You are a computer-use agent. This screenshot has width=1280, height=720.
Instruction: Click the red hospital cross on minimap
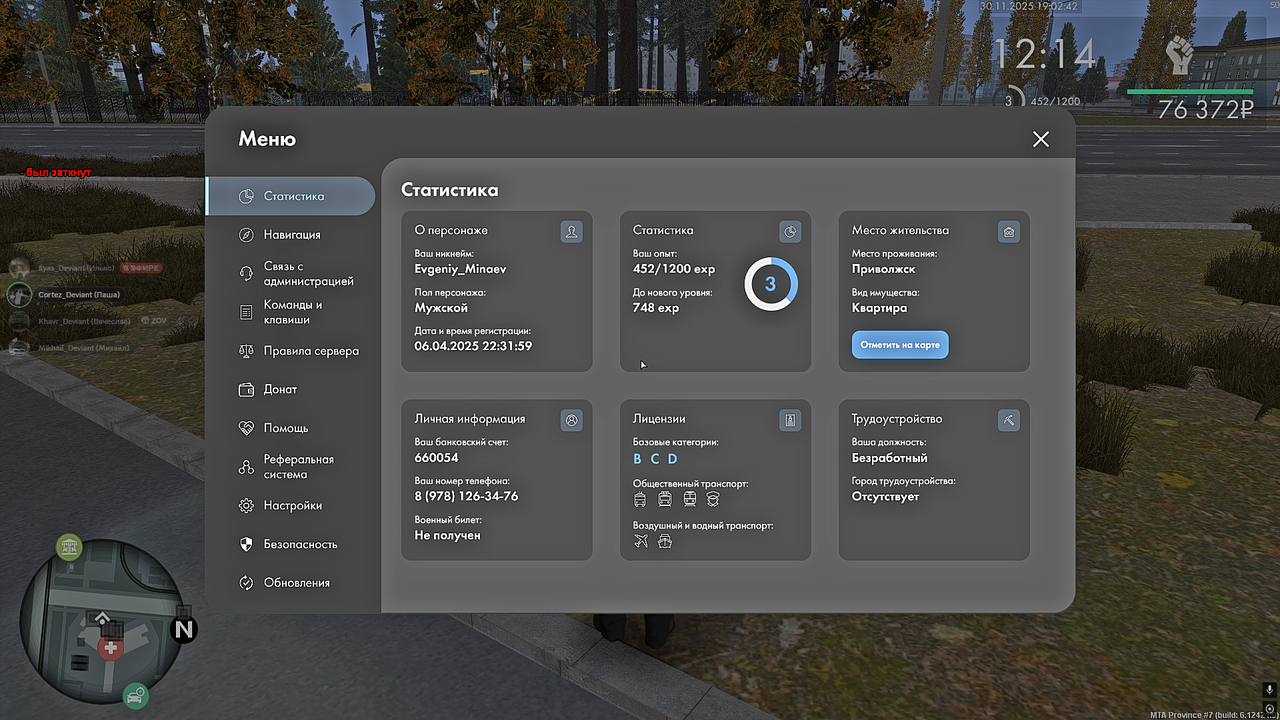pyautogui.click(x=109, y=650)
